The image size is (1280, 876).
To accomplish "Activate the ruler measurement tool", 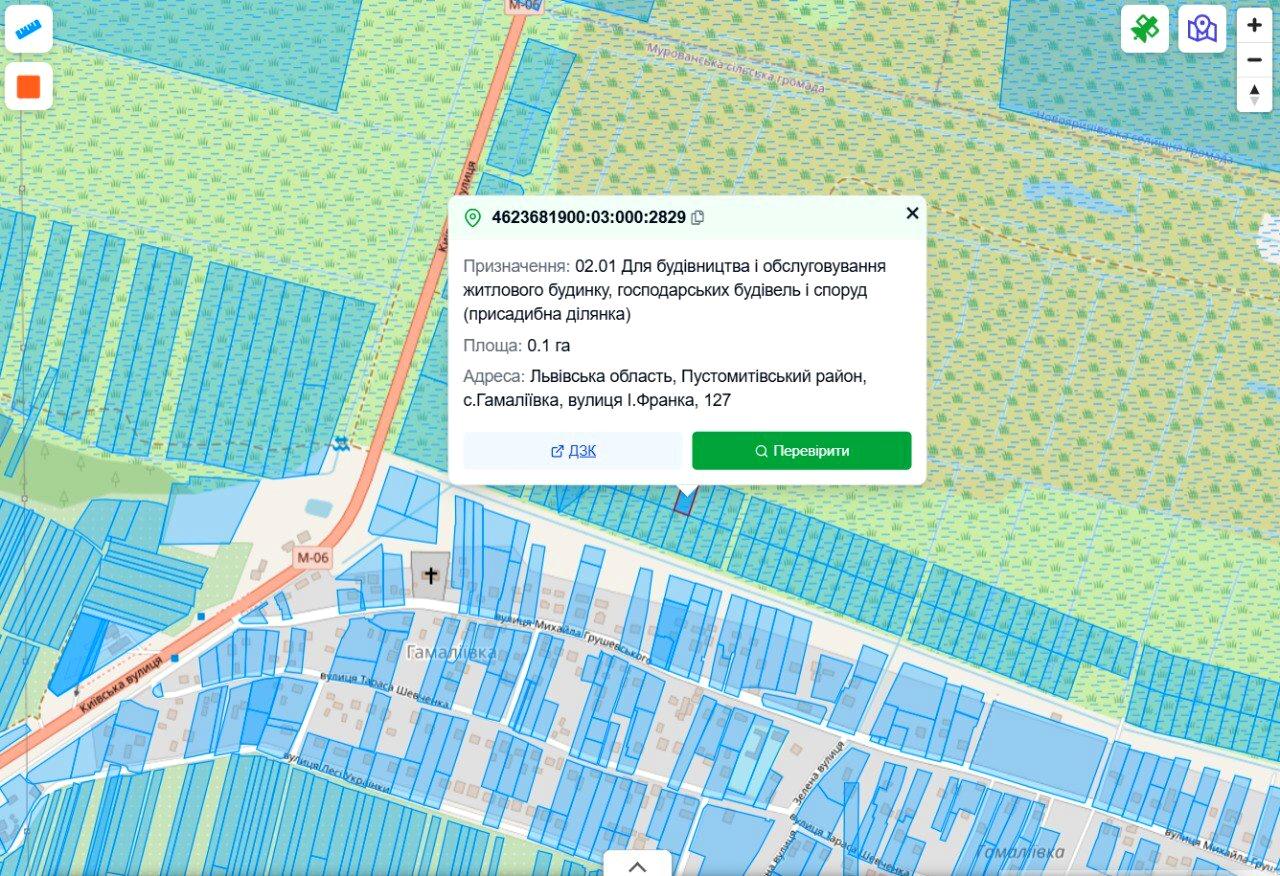I will coord(28,28).
